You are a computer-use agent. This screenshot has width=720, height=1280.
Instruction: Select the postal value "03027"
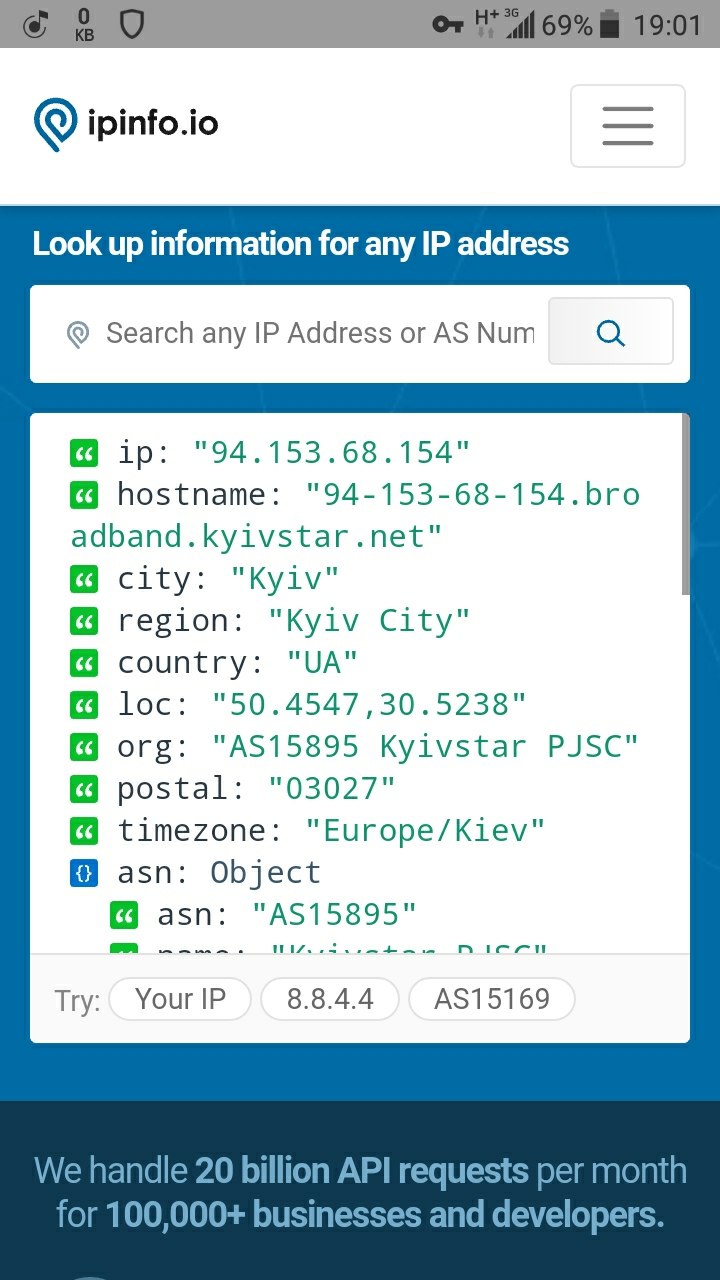point(331,789)
